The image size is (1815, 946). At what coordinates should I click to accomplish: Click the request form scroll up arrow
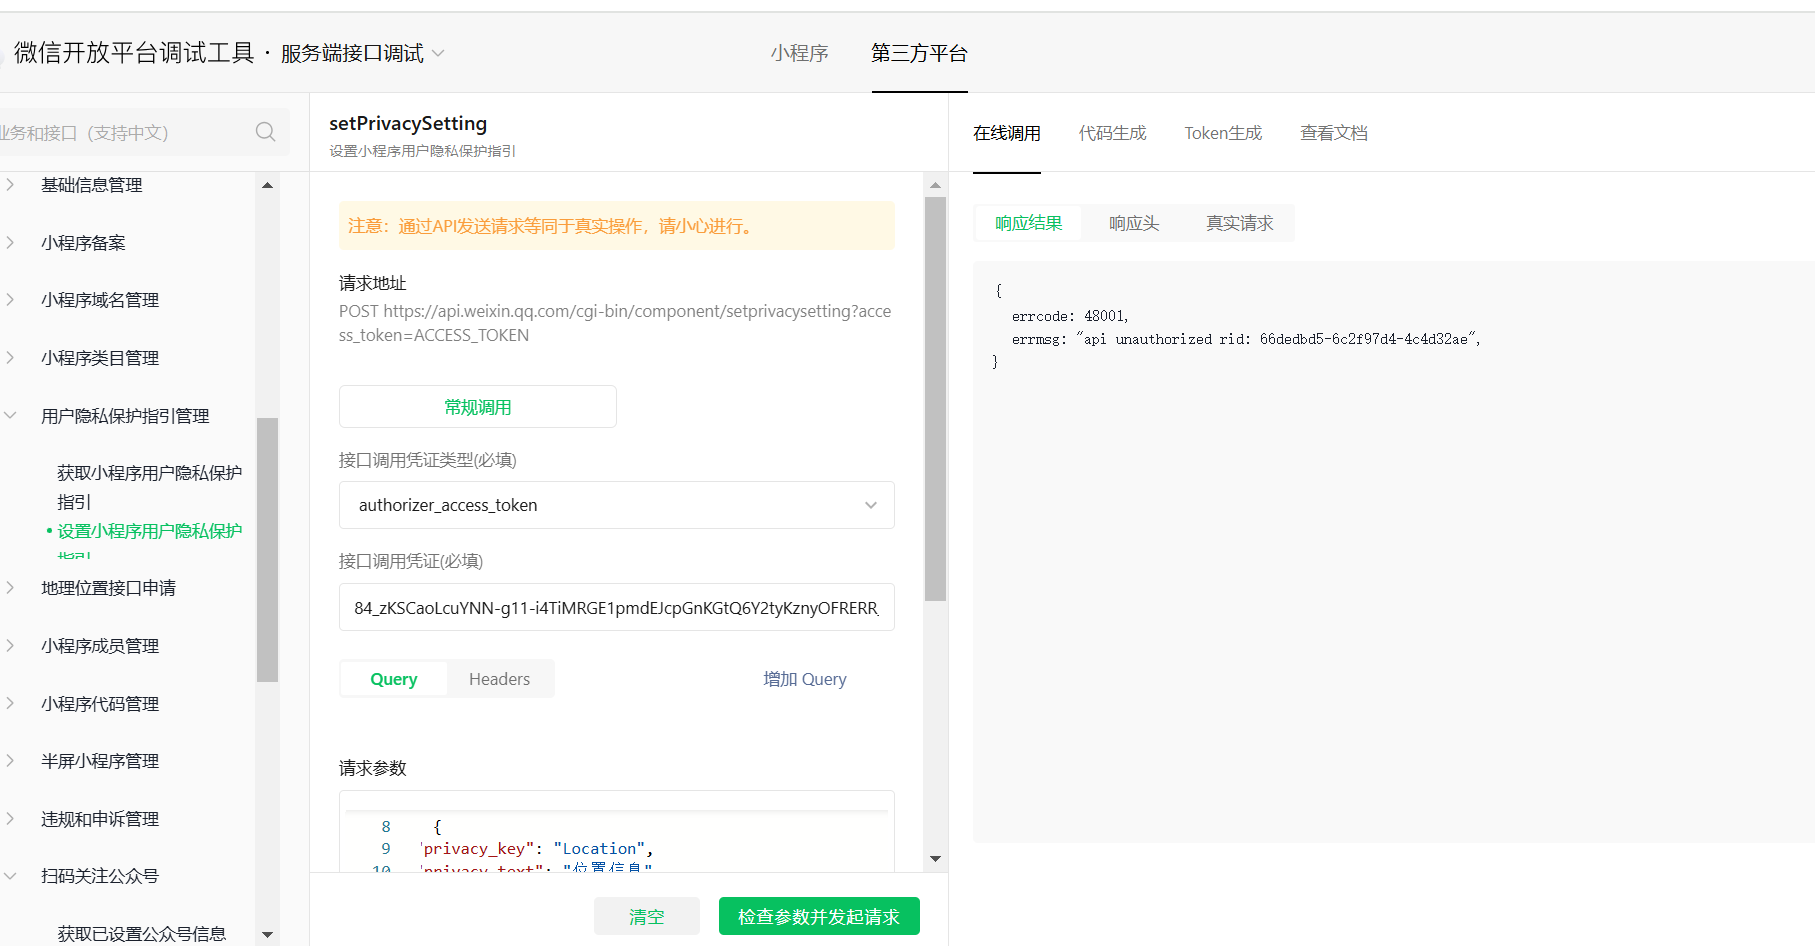tap(935, 185)
